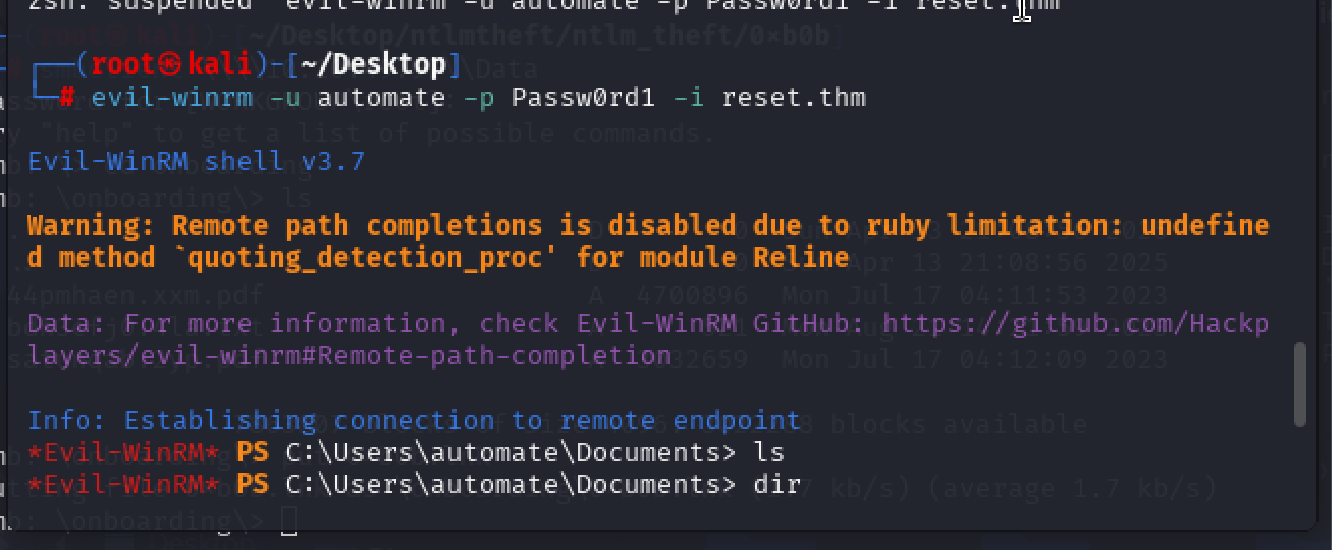Click the terminal's vertical scrollbar handle
The width and height of the screenshot is (1332, 550).
pyautogui.click(x=1300, y=385)
